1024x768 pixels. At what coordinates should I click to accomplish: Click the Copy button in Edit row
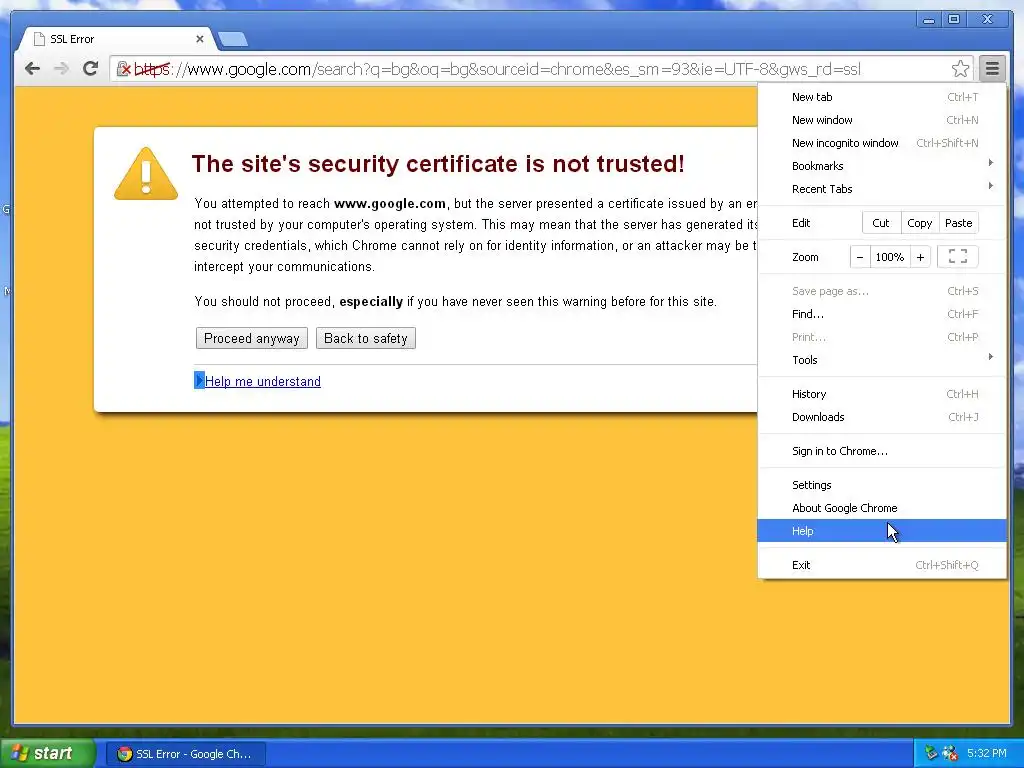pos(920,223)
